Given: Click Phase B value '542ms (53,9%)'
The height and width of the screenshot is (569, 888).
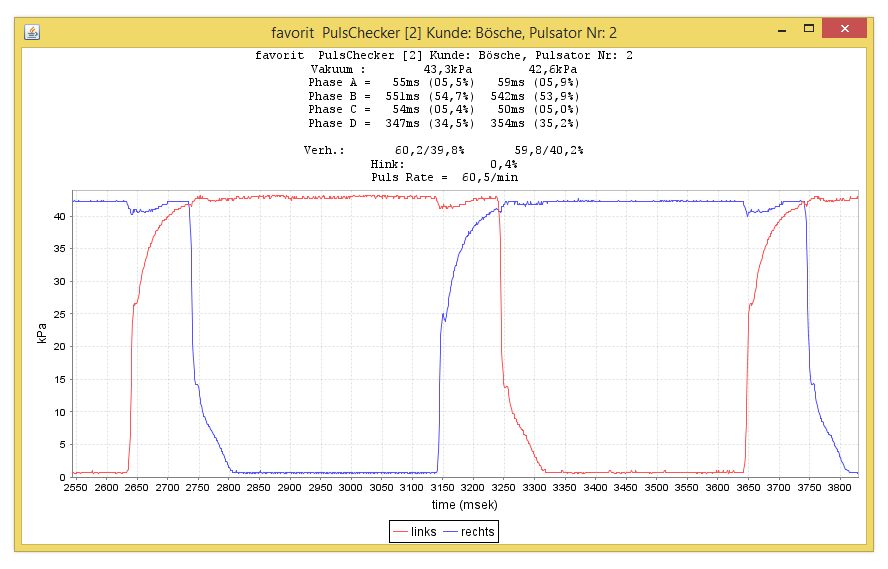Looking at the screenshot, I should (x=535, y=96).
